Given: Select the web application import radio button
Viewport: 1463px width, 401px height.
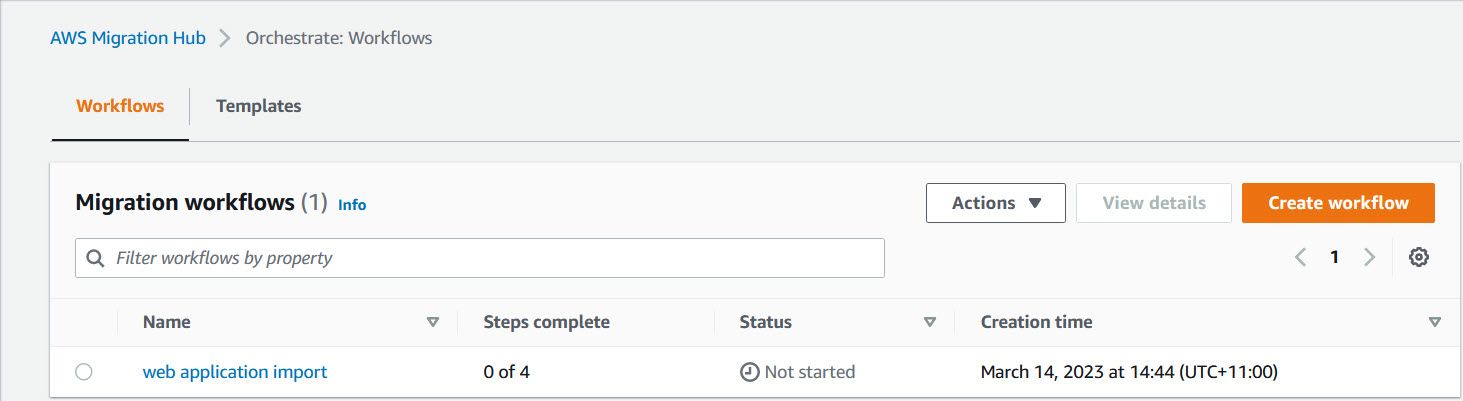Looking at the screenshot, I should point(84,372).
